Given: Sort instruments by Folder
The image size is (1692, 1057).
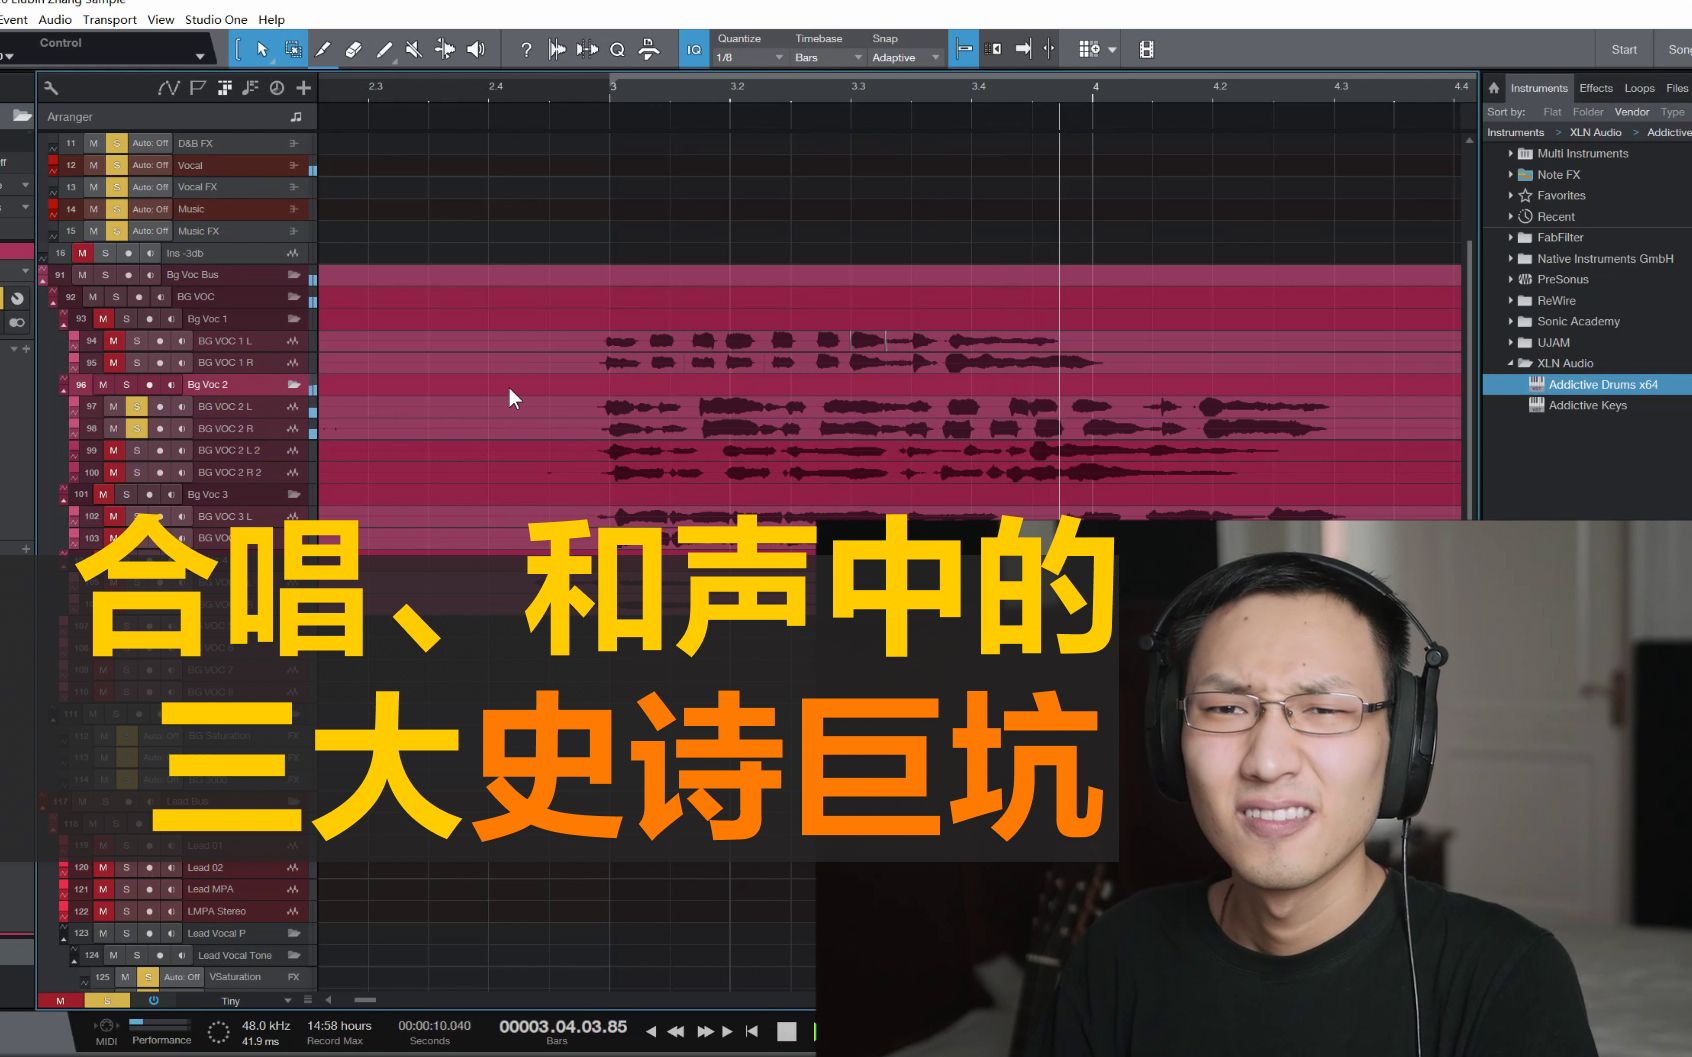Looking at the screenshot, I should coord(1588,112).
